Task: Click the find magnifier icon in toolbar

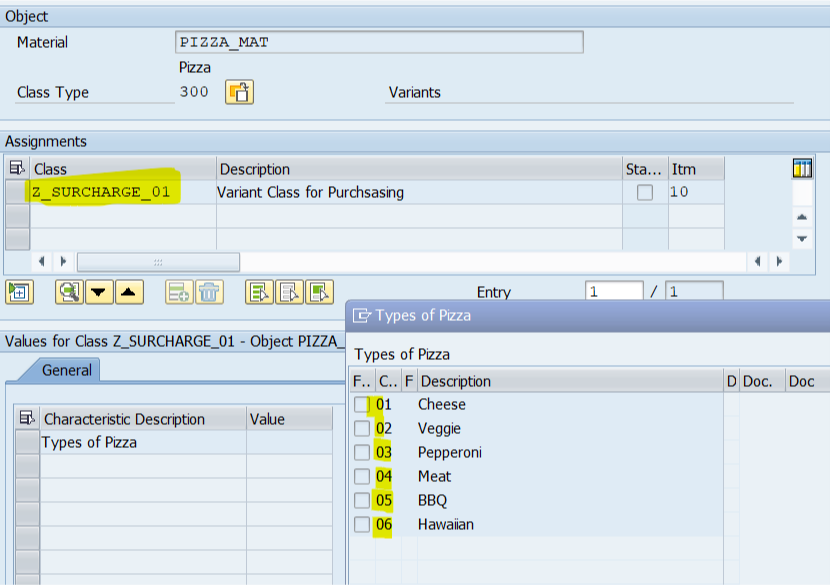Action: [68, 292]
